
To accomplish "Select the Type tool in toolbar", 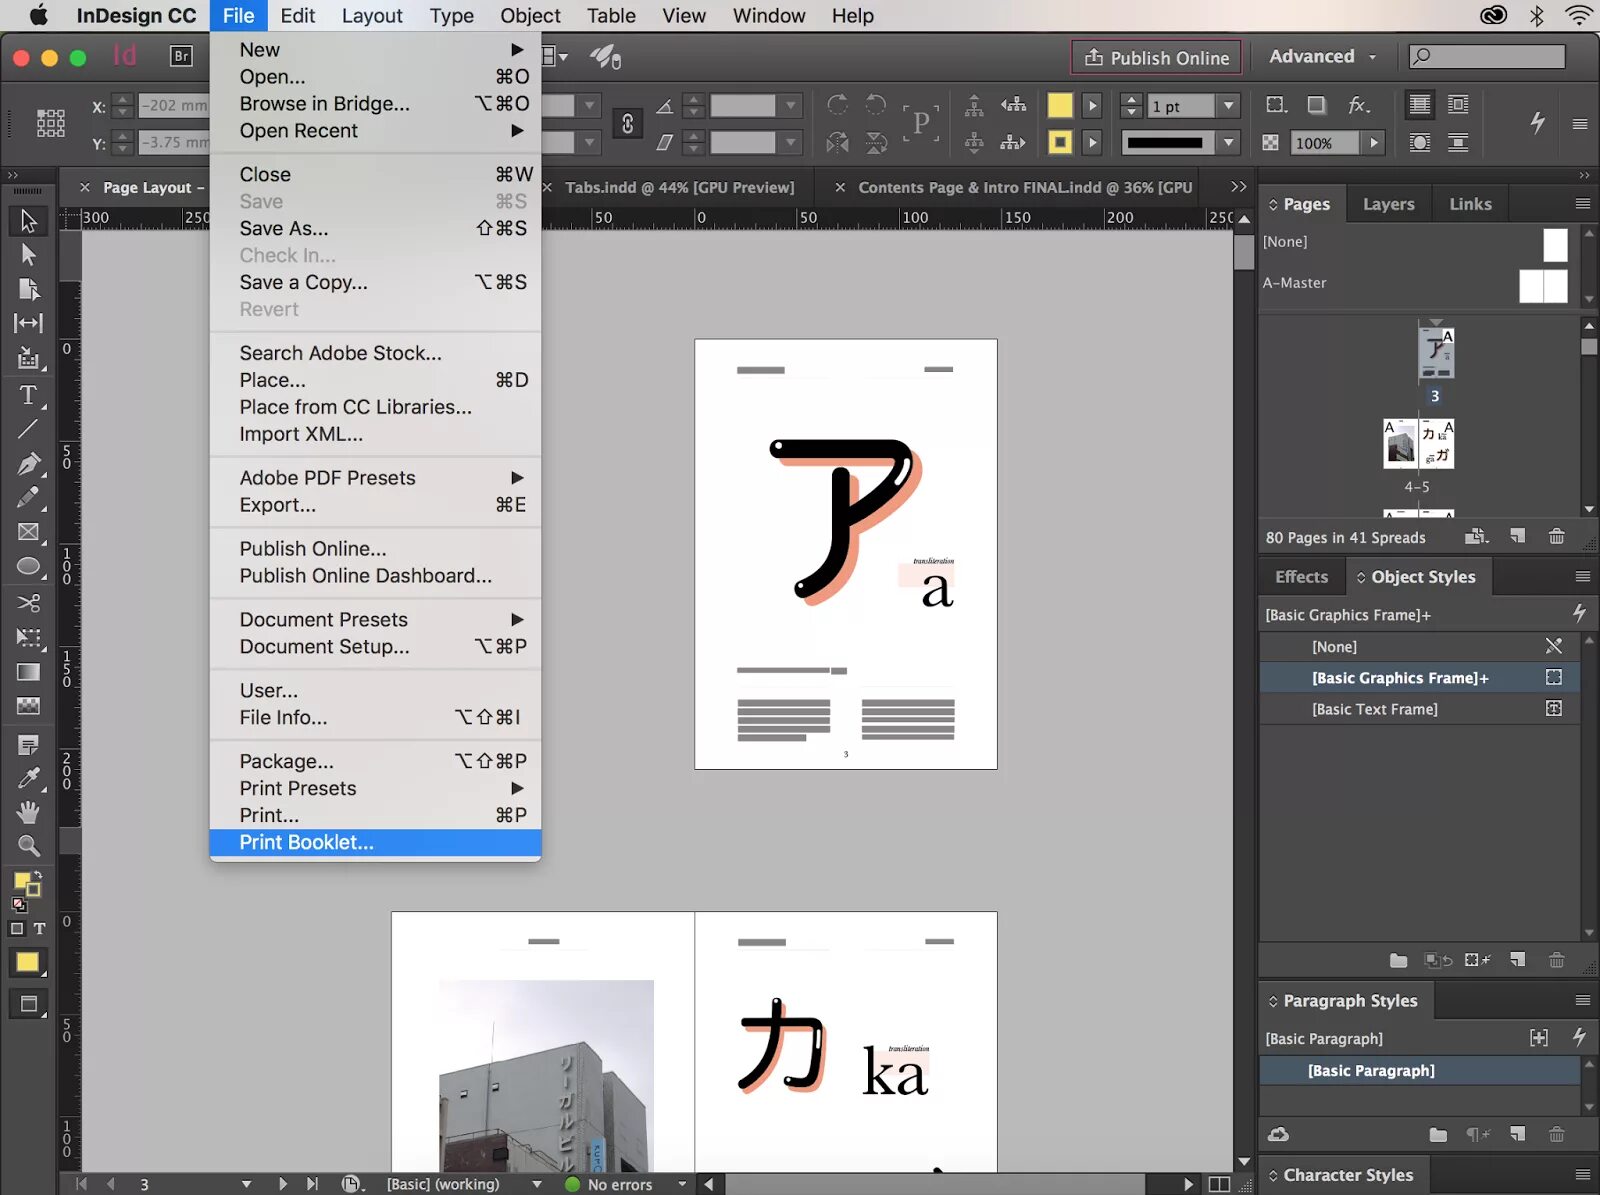I will point(28,395).
